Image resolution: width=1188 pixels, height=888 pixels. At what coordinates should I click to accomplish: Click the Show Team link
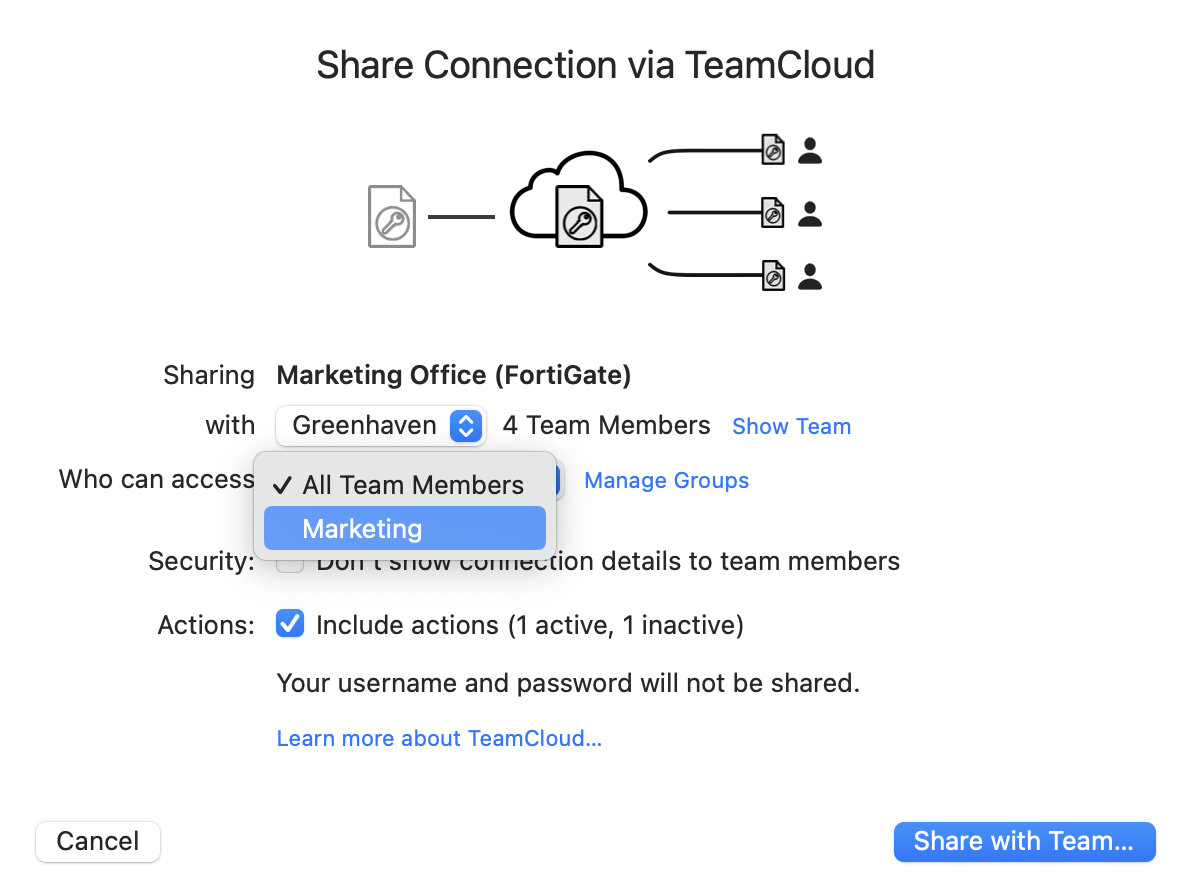coord(791,427)
